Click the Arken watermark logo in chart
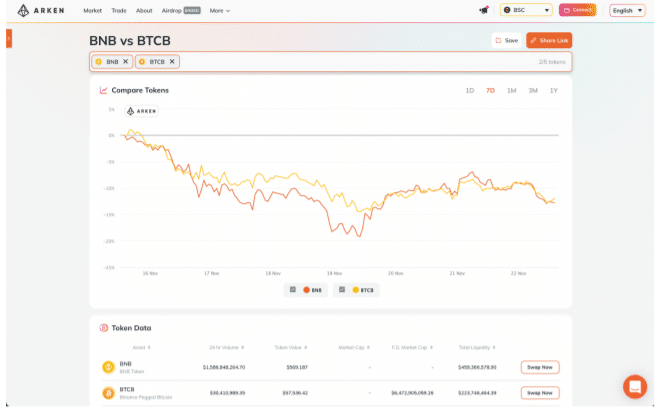 142,111
